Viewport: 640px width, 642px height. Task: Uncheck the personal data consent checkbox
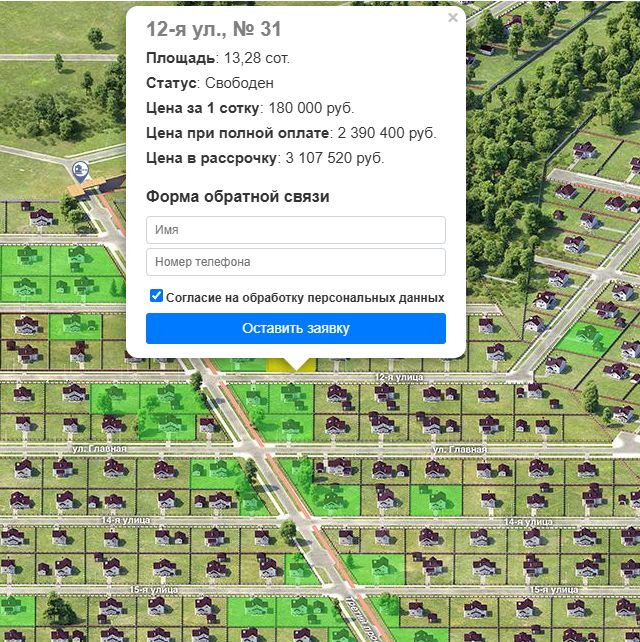click(x=156, y=296)
